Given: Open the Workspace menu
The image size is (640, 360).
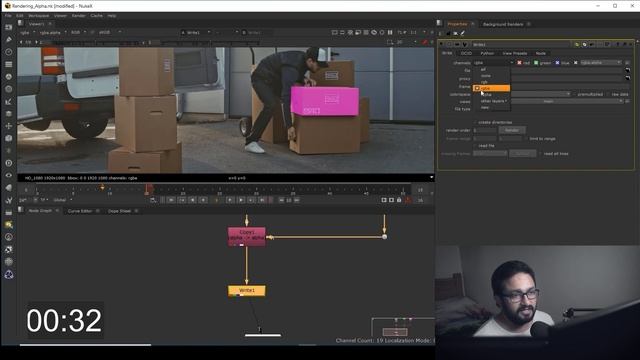Looking at the screenshot, I should pos(39,16).
